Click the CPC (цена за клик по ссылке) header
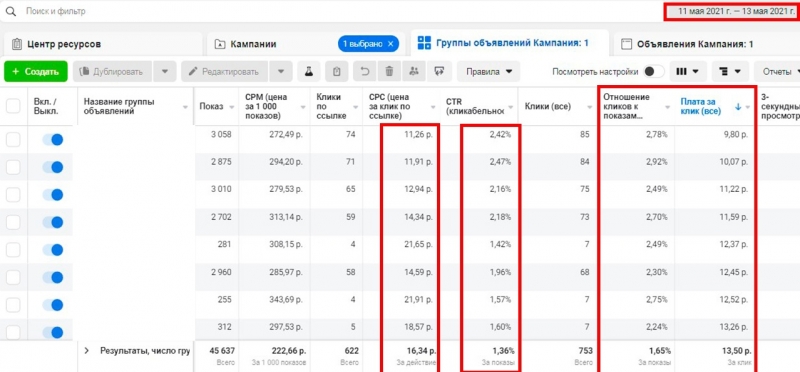 tap(401, 106)
